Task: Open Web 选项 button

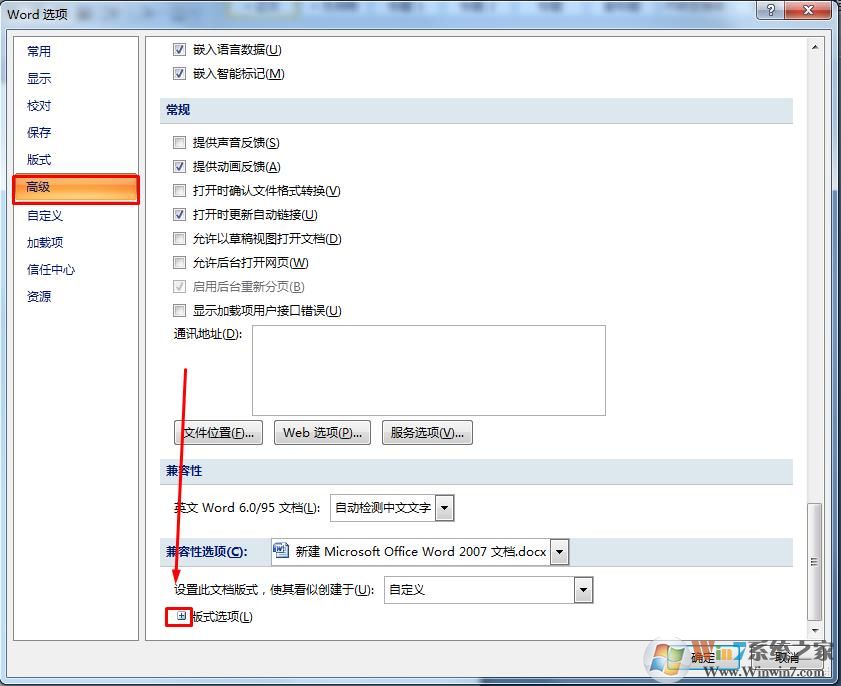Action: tap(322, 433)
